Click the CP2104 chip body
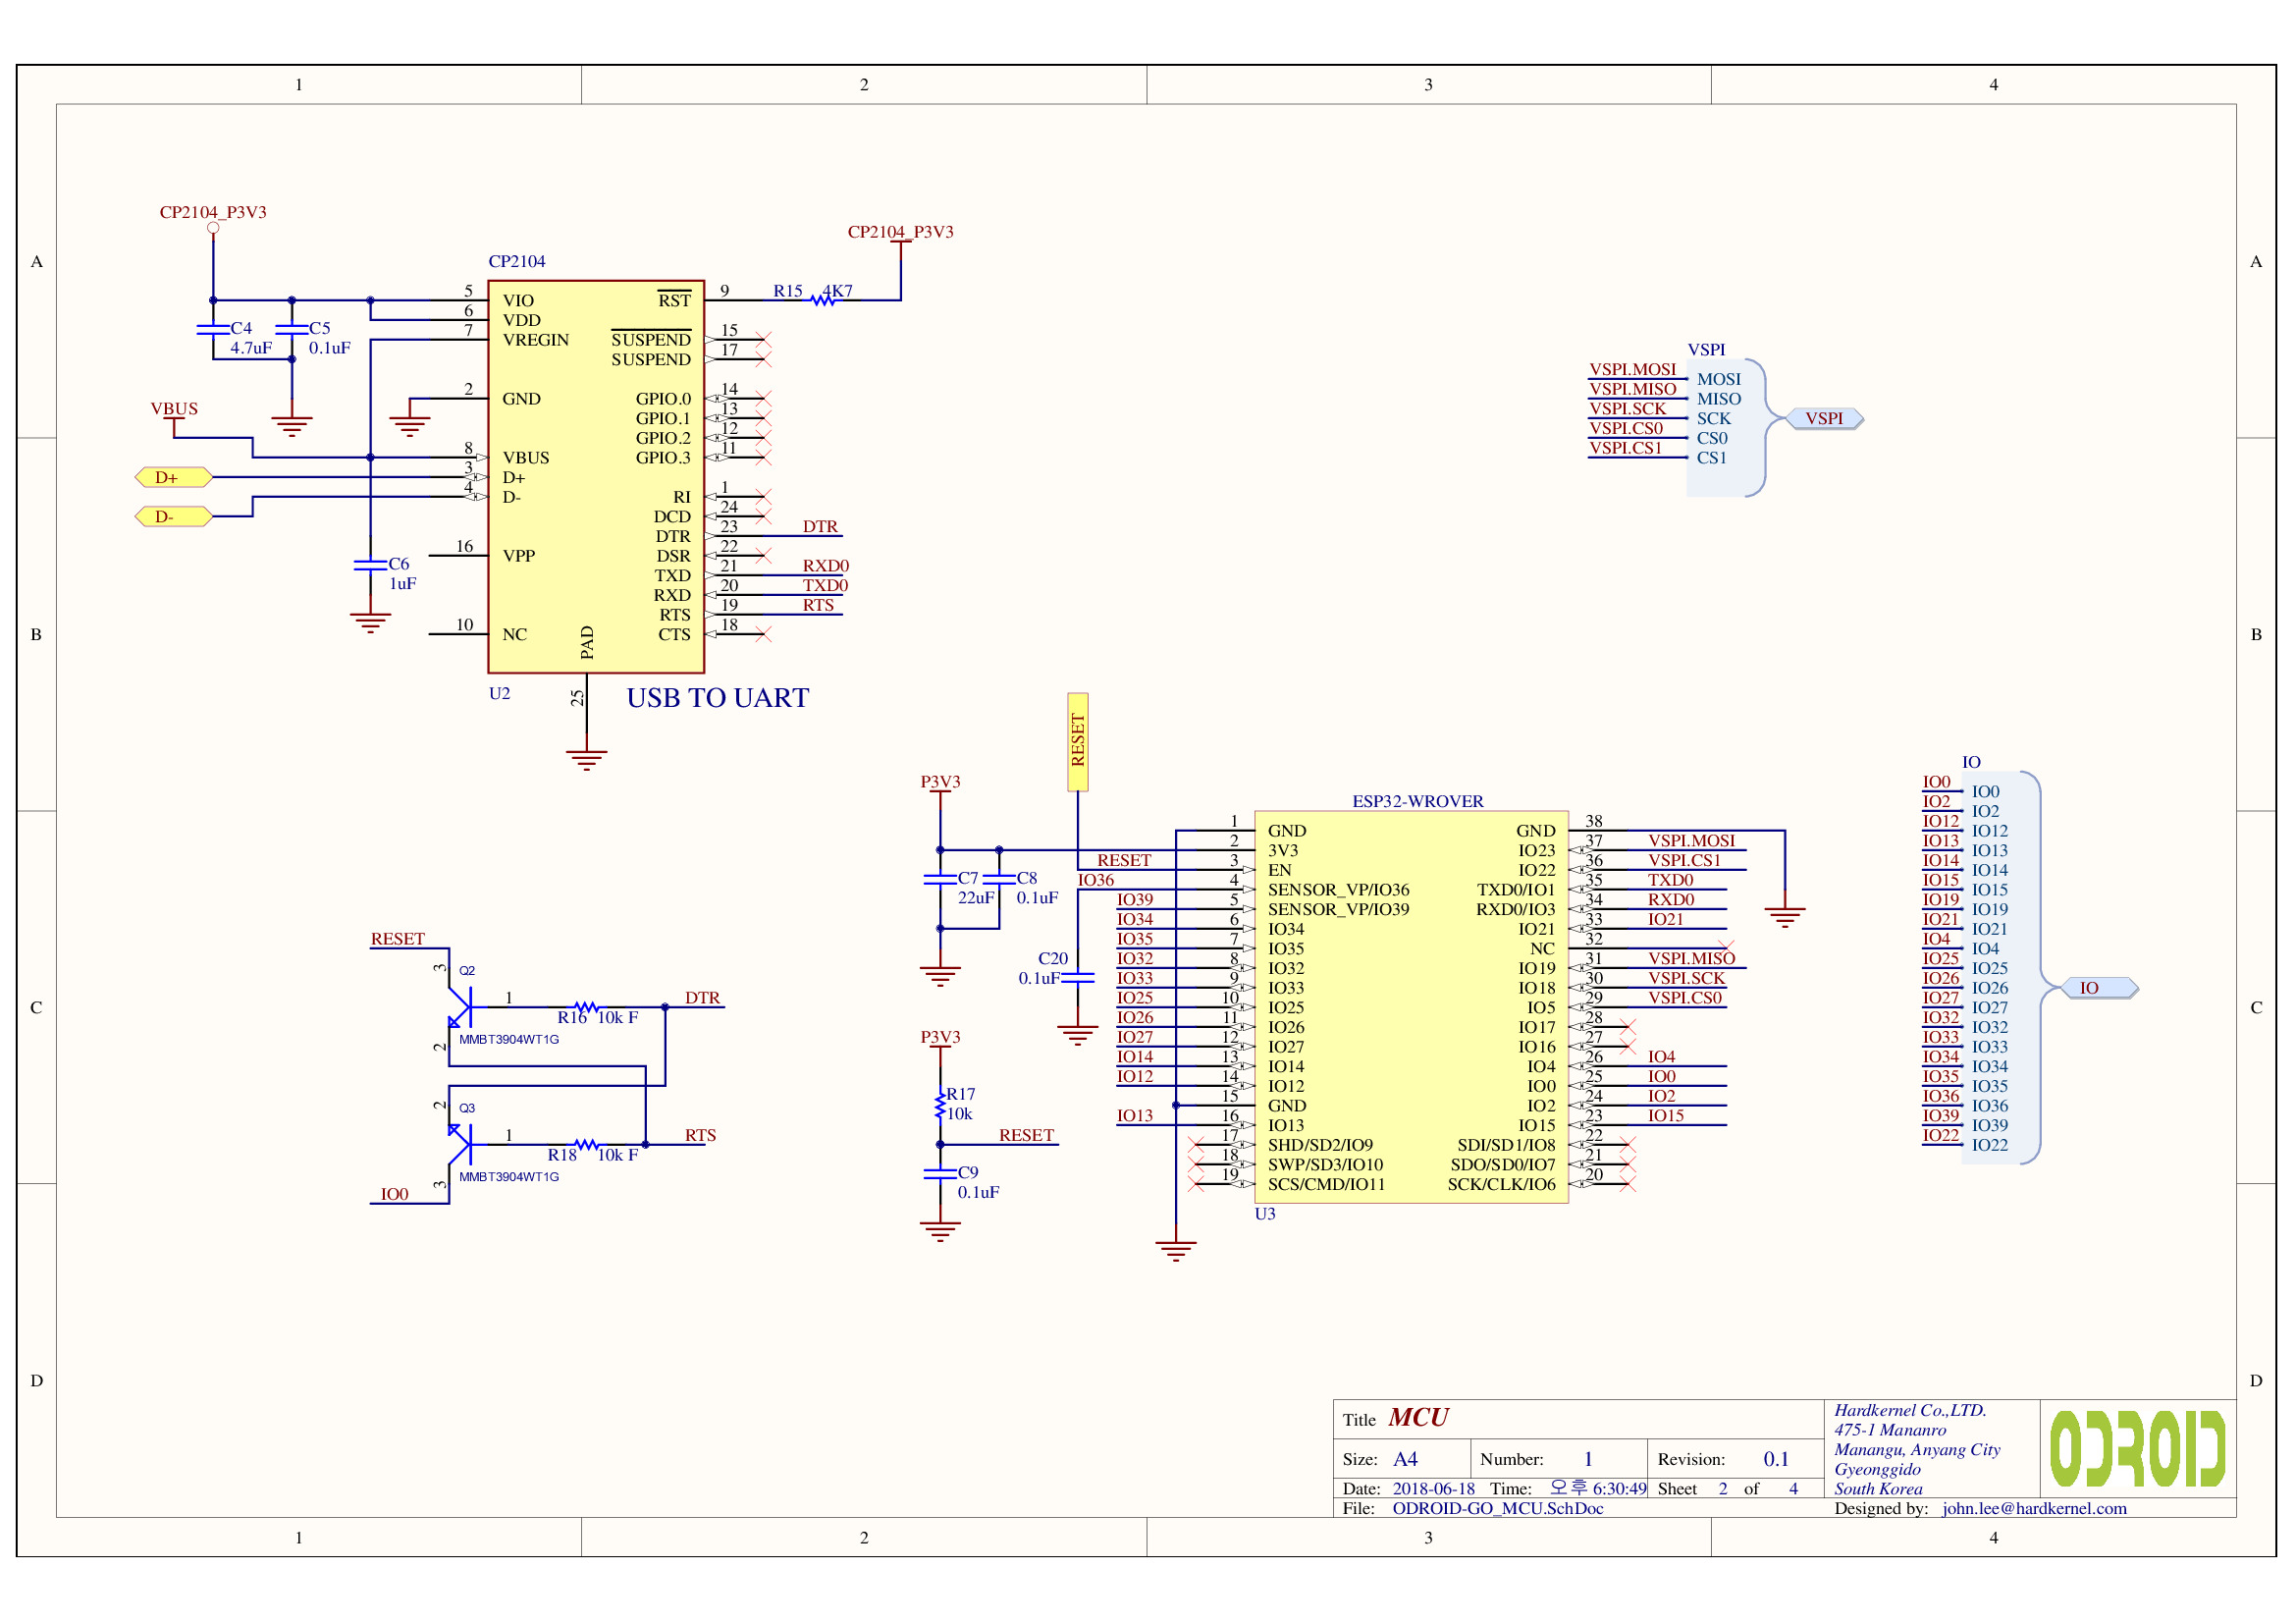Viewport: 2296px width, 1623px height. [596, 477]
